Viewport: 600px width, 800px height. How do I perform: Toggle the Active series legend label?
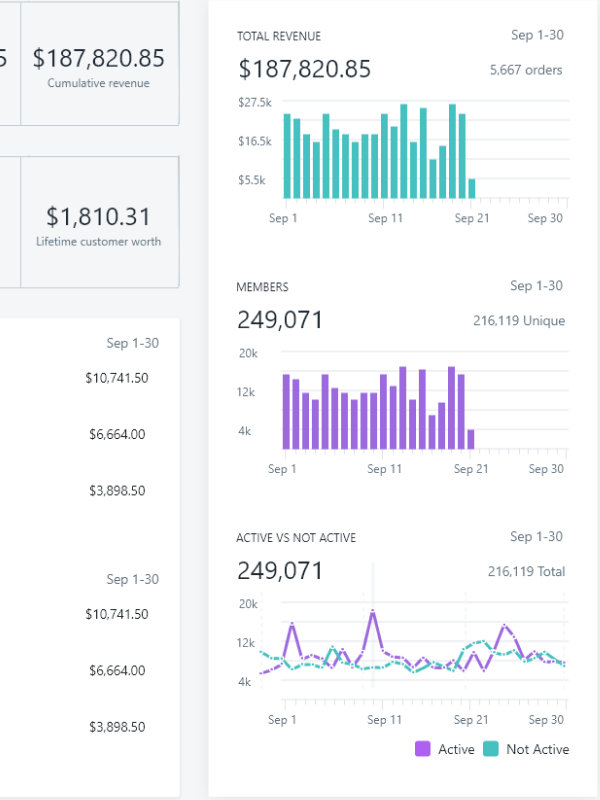(456, 749)
